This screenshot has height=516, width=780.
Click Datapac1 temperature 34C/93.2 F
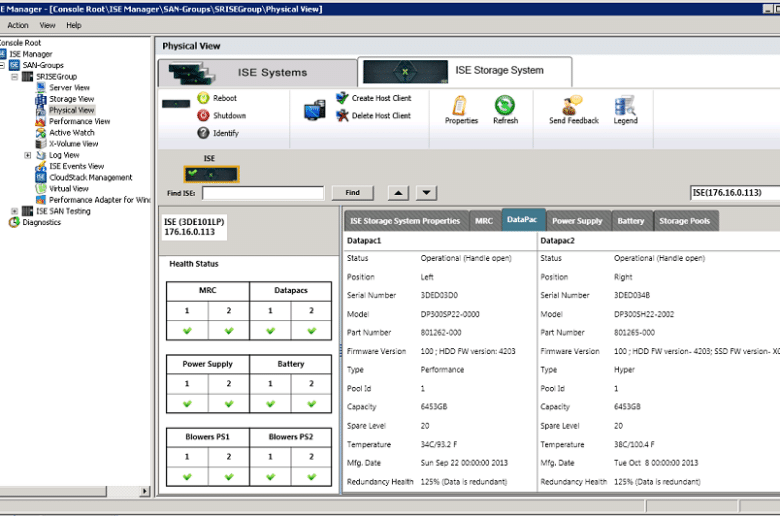point(439,445)
